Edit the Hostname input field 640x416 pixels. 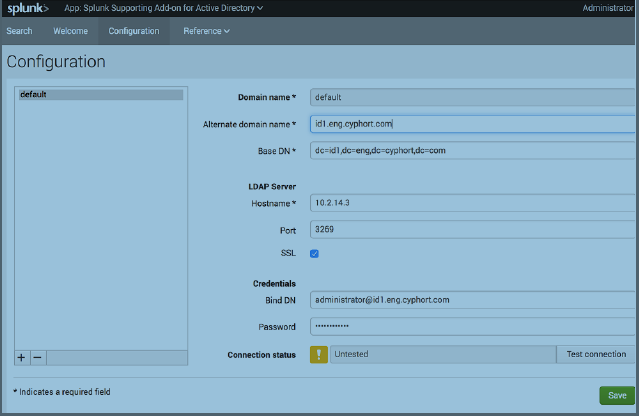coord(472,203)
